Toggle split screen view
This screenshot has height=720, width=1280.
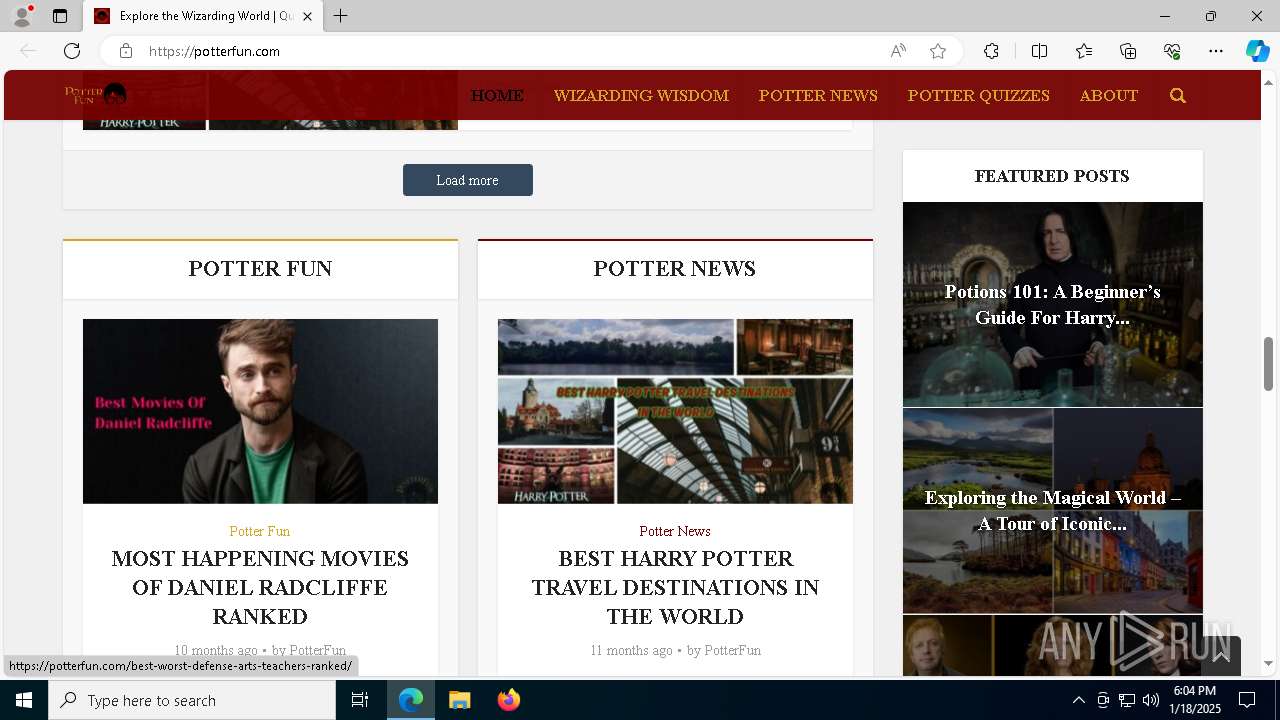(x=1039, y=51)
